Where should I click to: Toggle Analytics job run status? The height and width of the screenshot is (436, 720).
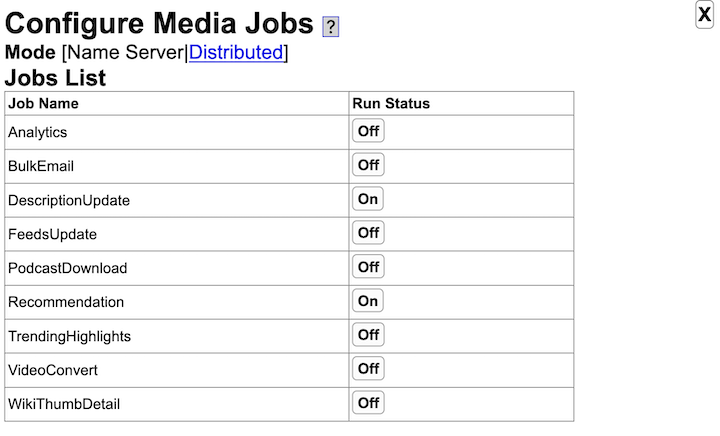[368, 131]
